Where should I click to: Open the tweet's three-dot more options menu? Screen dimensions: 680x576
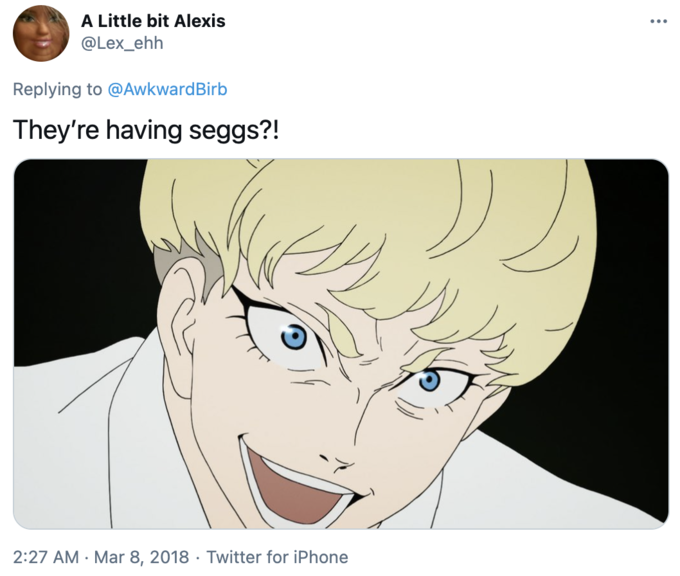click(657, 21)
